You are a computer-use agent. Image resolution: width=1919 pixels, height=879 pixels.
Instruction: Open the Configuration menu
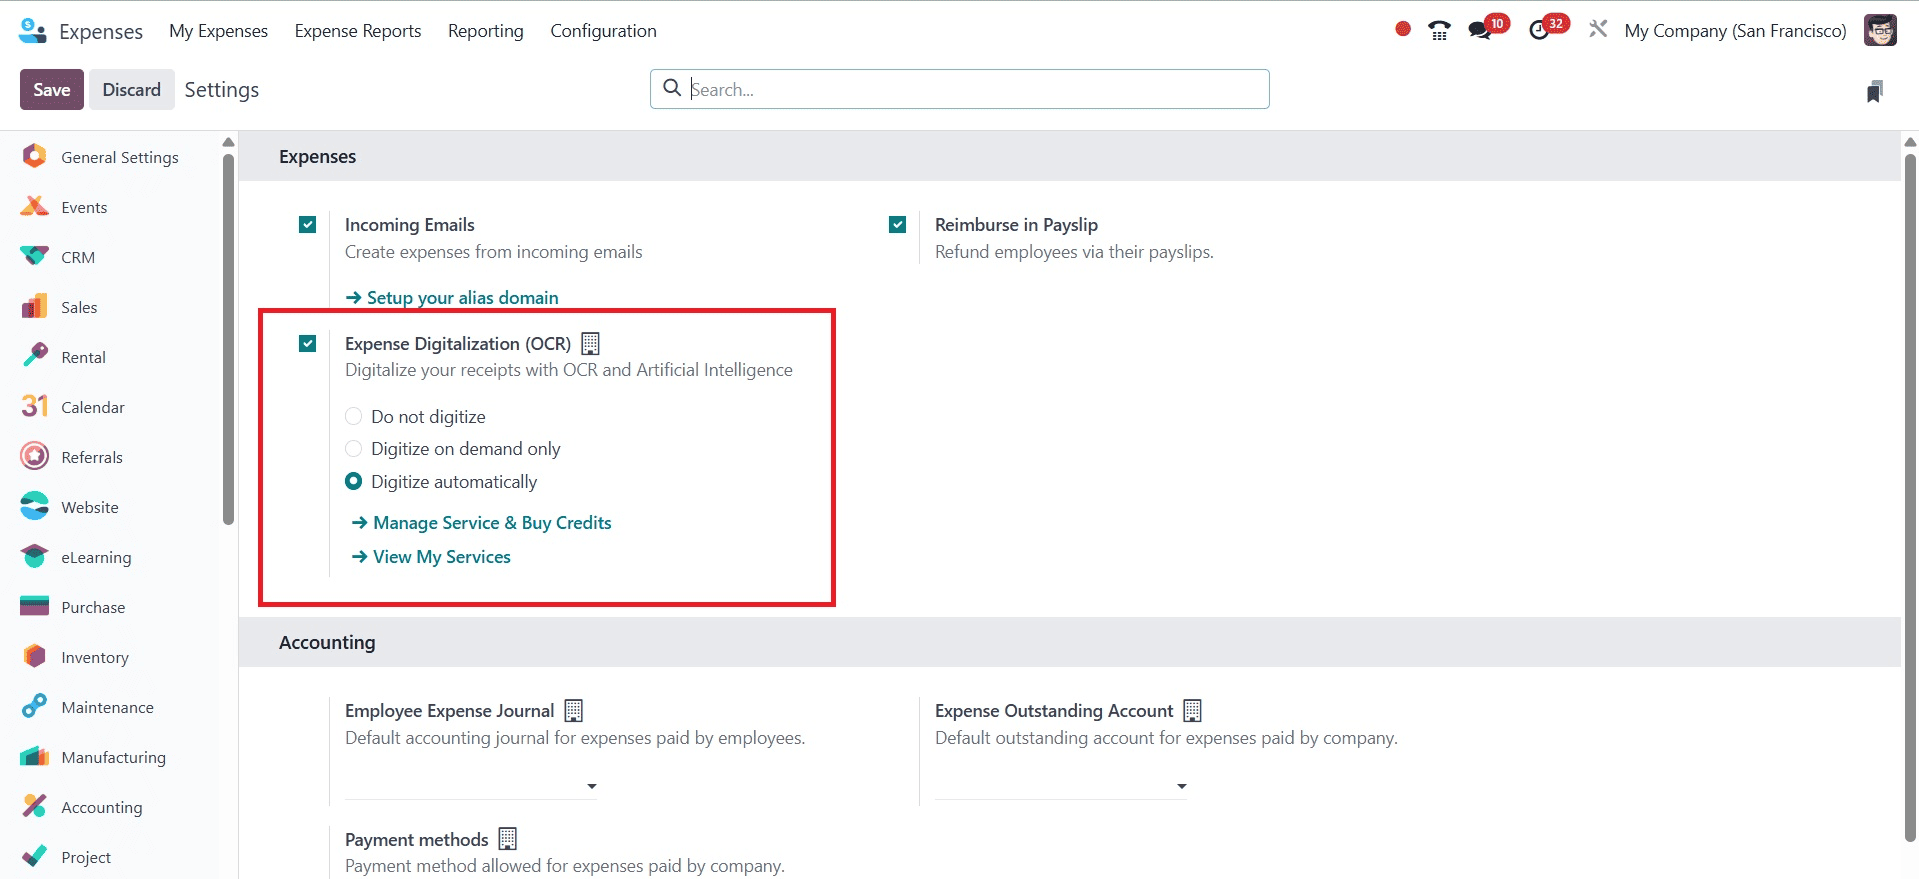point(603,31)
